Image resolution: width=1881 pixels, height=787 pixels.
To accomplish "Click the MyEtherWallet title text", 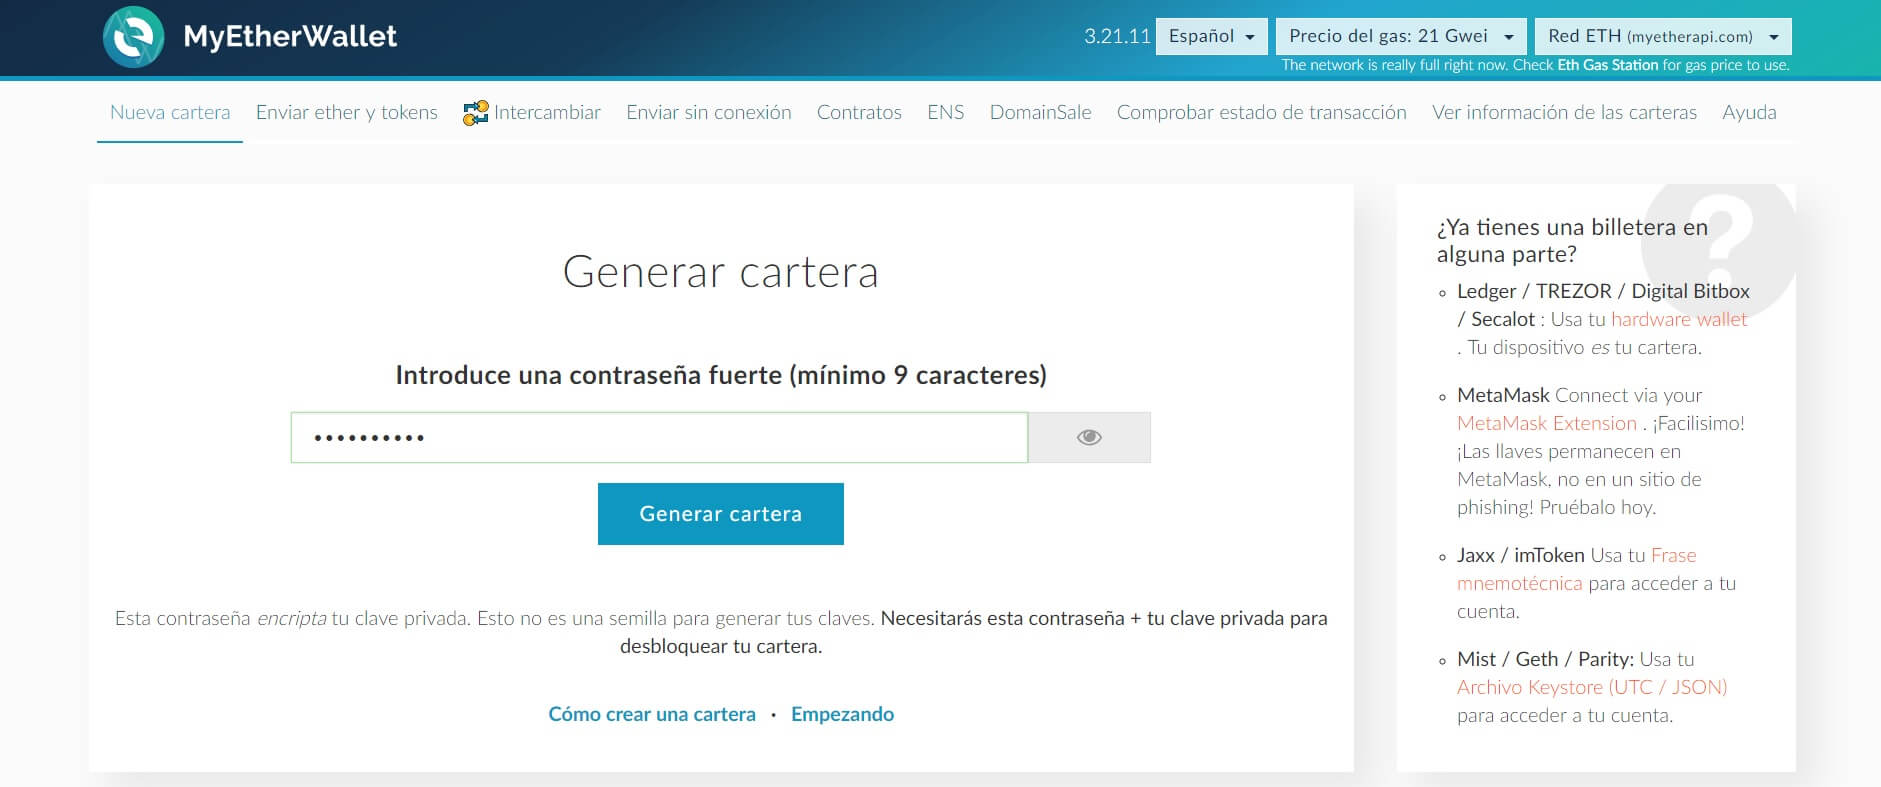I will 290,37.
